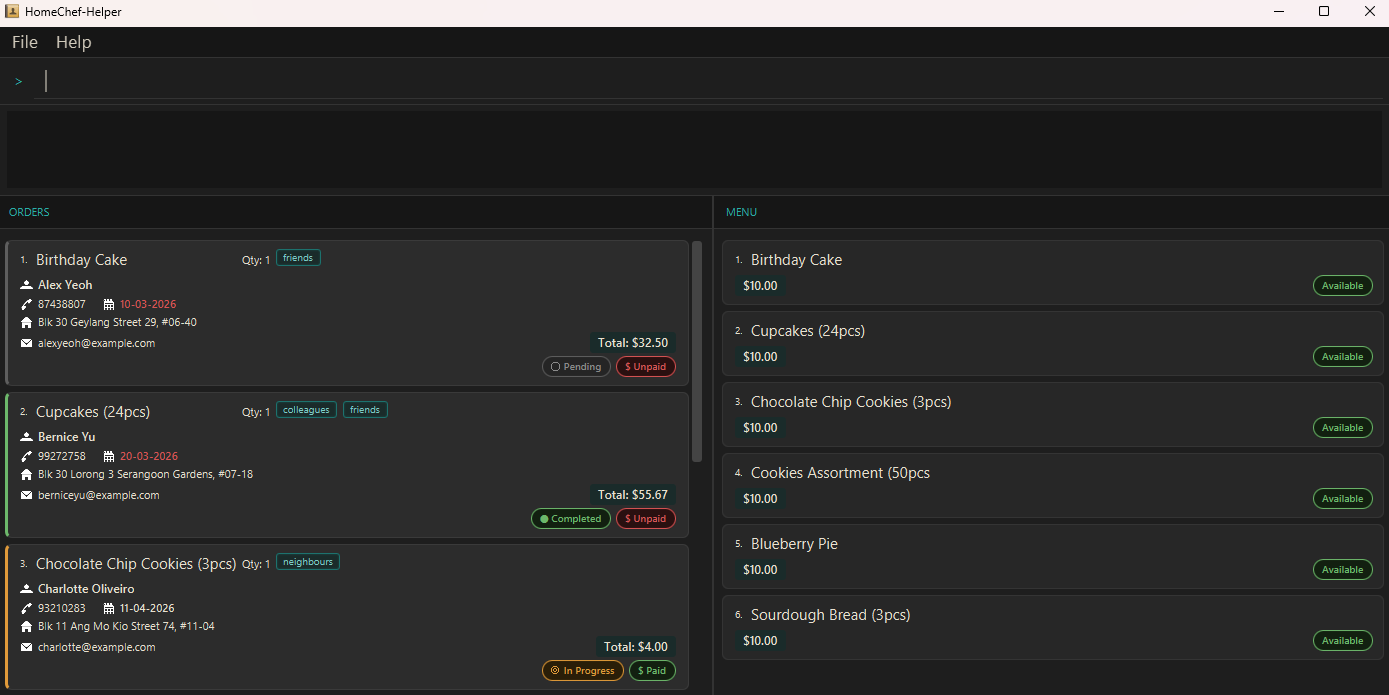The width and height of the screenshot is (1389, 695).
Task: Click the email icon beside berniceyu@example.com
Action: 26,495
